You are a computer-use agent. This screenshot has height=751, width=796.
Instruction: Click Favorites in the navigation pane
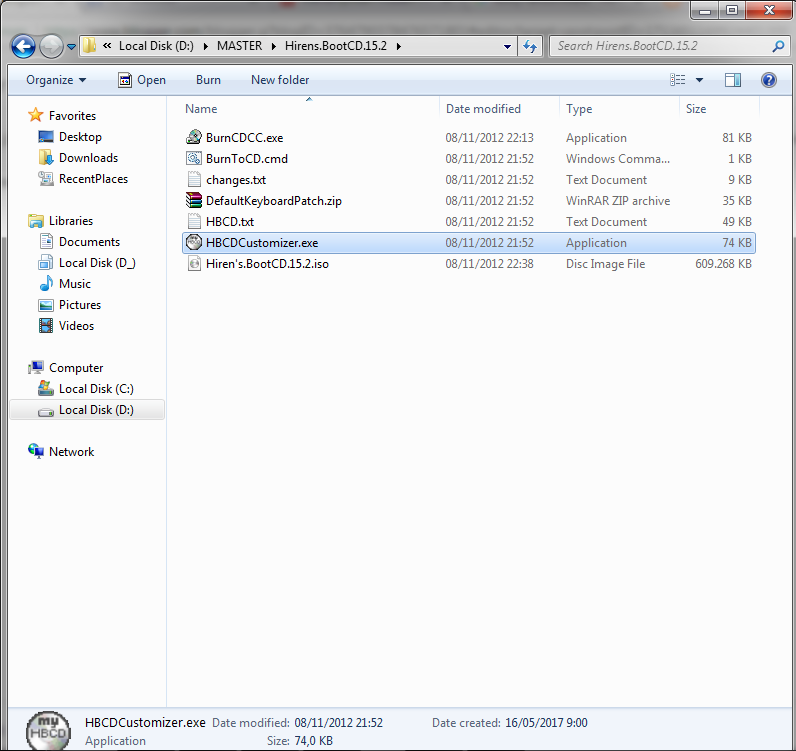pos(72,116)
